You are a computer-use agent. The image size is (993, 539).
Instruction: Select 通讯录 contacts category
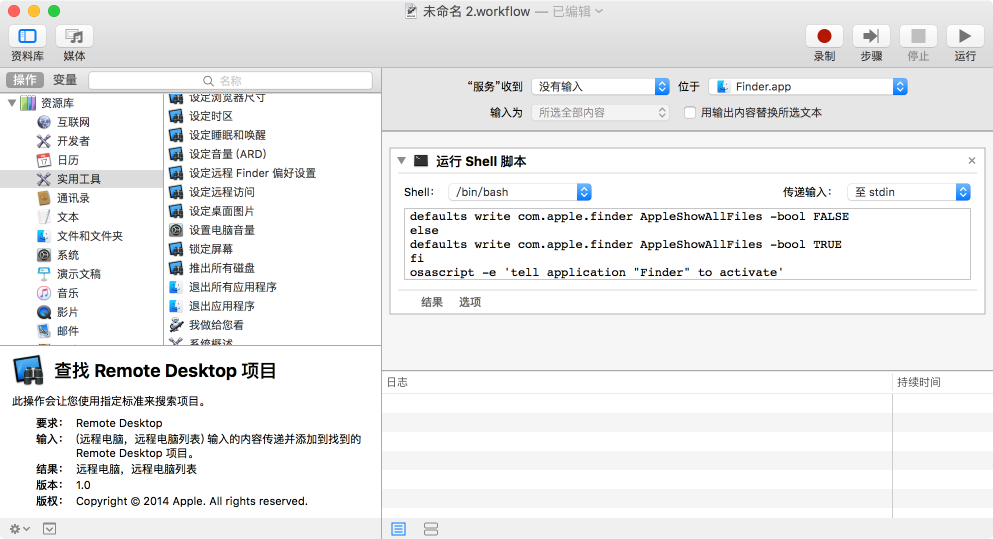click(73, 198)
